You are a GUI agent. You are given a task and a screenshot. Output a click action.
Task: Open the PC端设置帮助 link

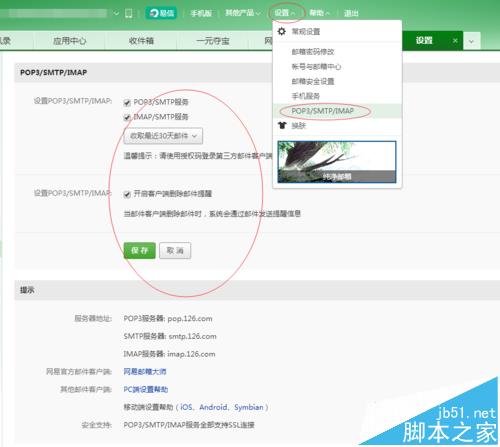click(146, 389)
